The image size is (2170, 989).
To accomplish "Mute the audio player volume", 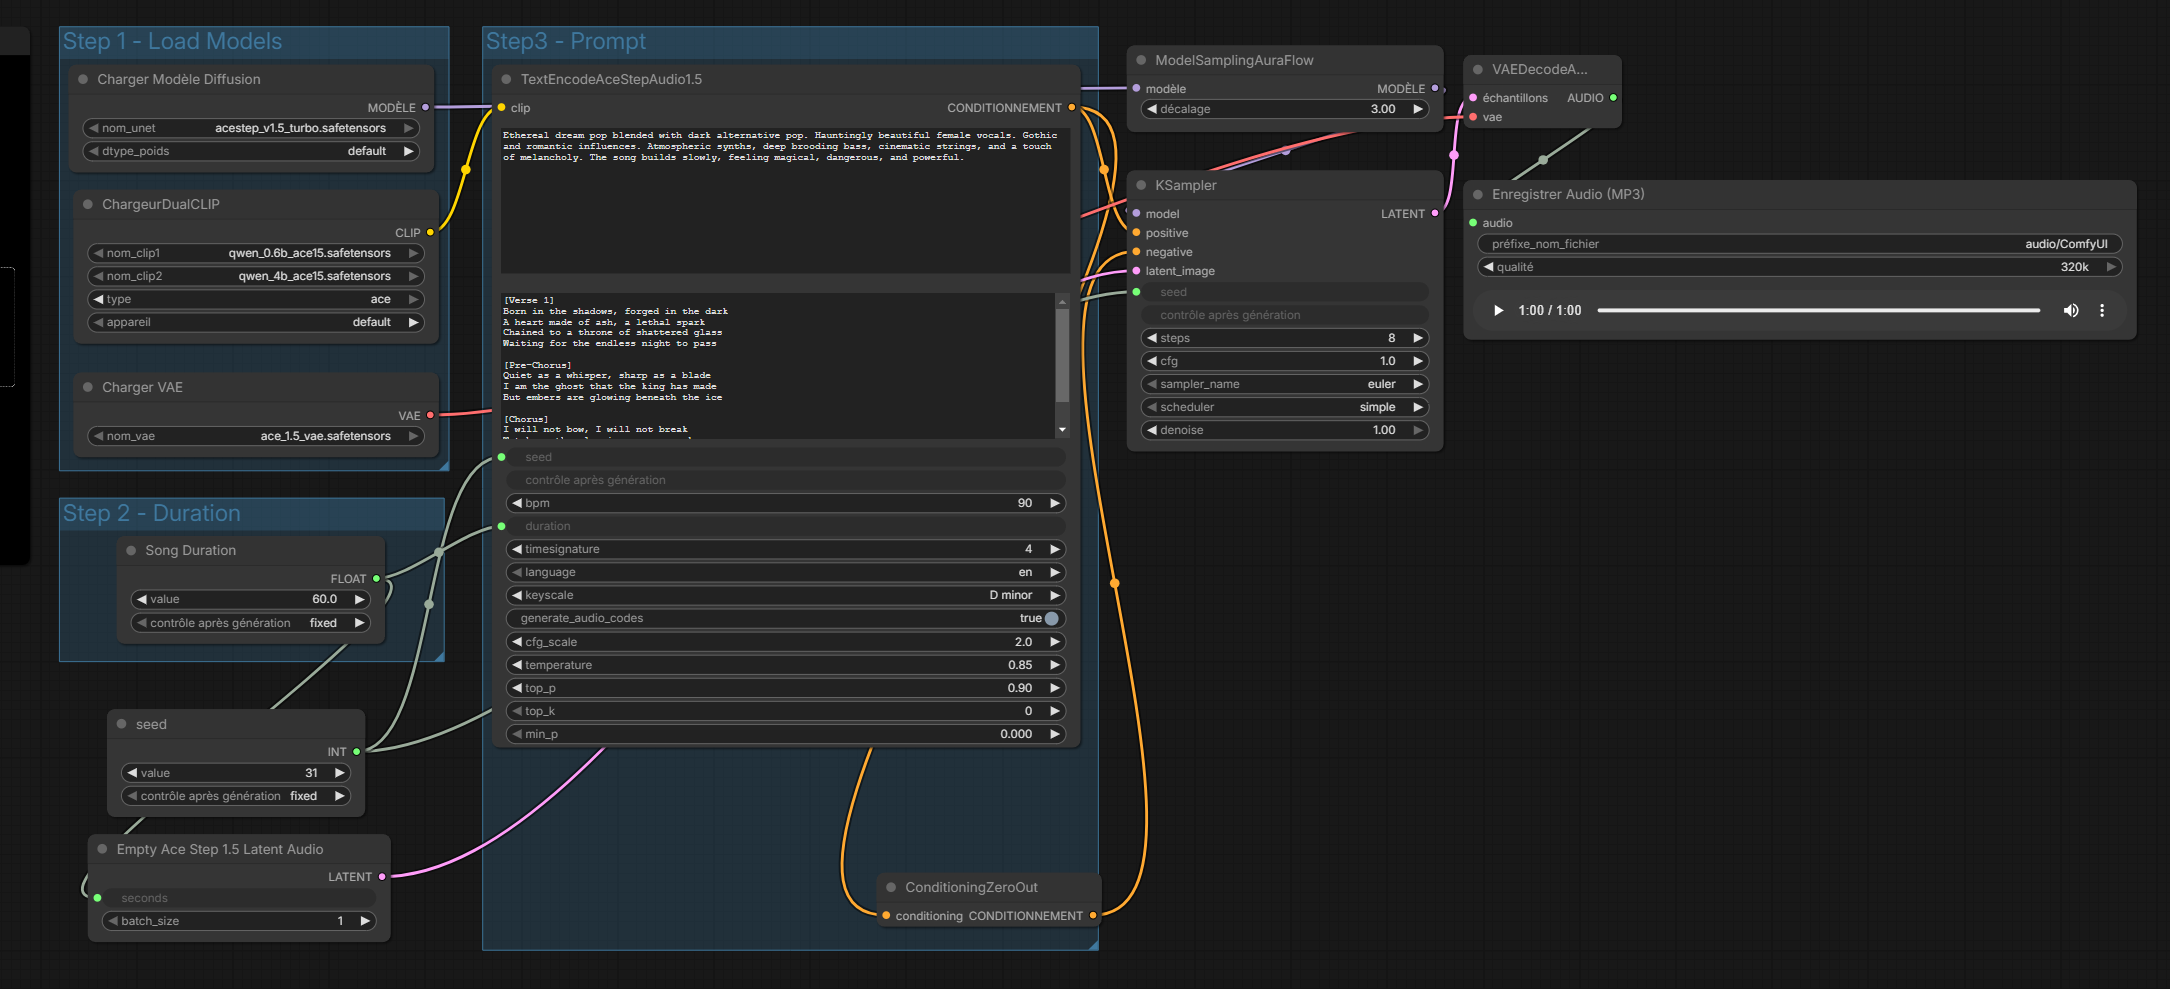I will pos(2070,310).
